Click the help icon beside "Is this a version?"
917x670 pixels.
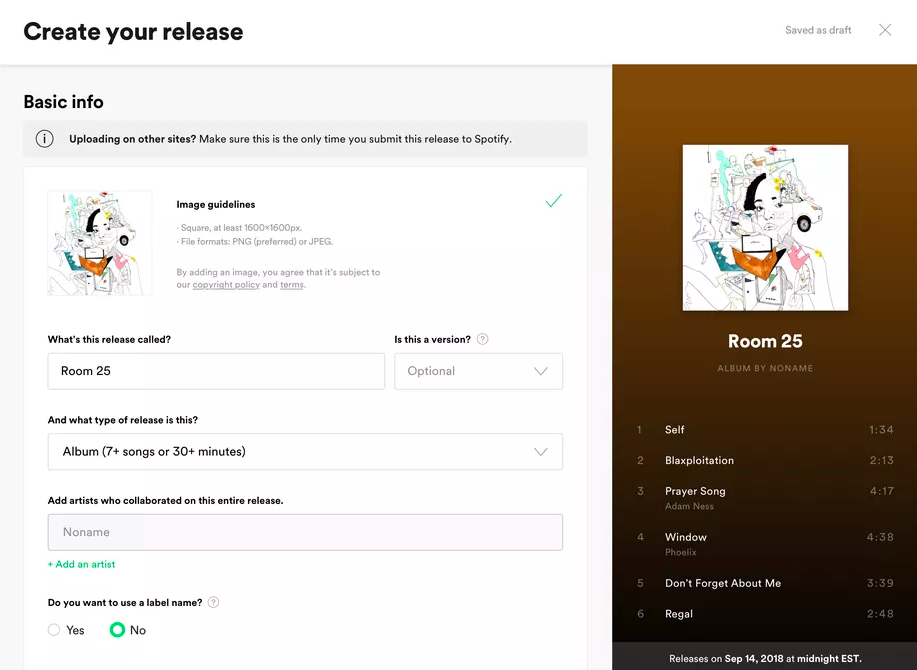coord(482,339)
